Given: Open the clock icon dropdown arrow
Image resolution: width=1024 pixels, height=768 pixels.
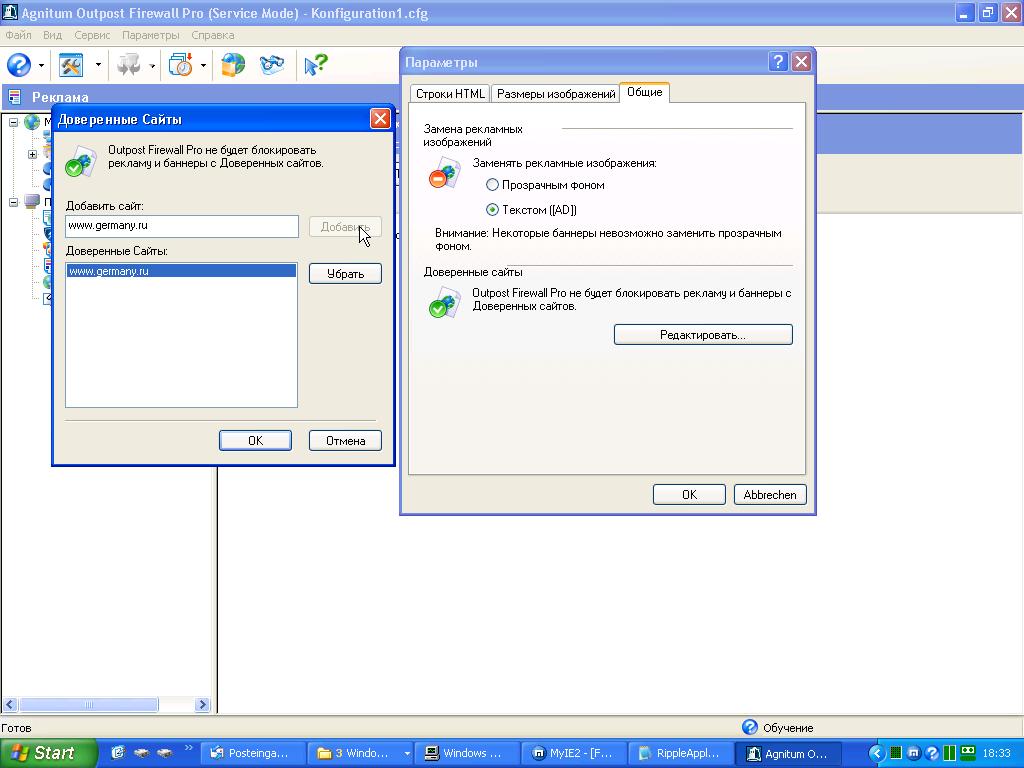Looking at the screenshot, I should coord(203,65).
